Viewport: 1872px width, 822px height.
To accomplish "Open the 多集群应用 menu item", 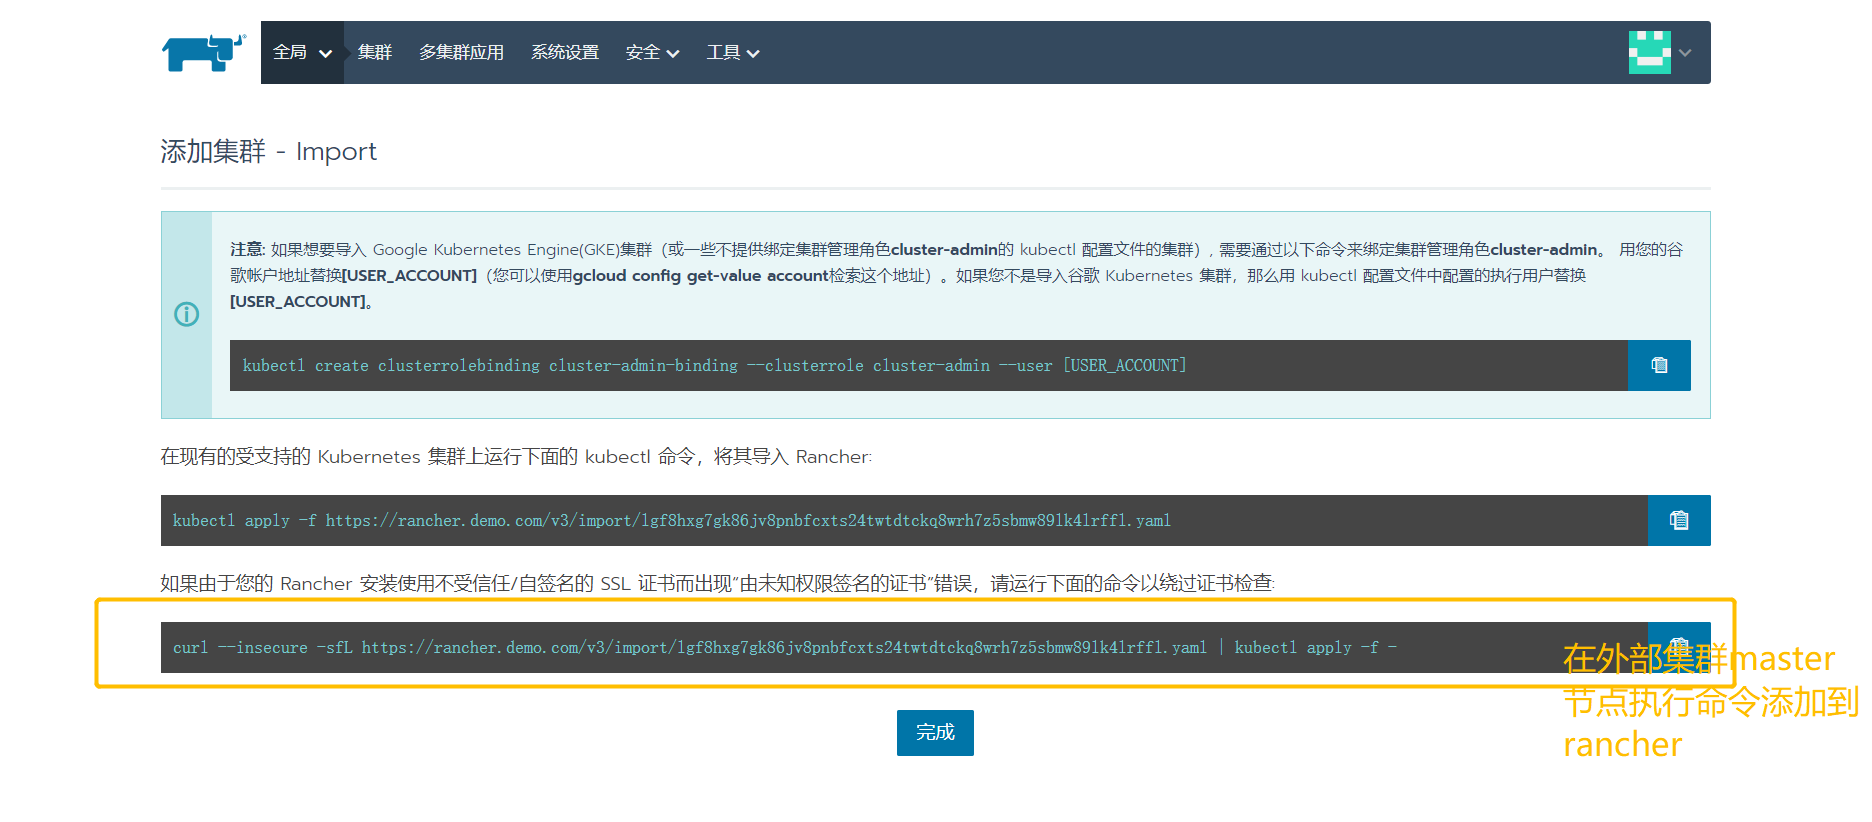I will 461,52.
